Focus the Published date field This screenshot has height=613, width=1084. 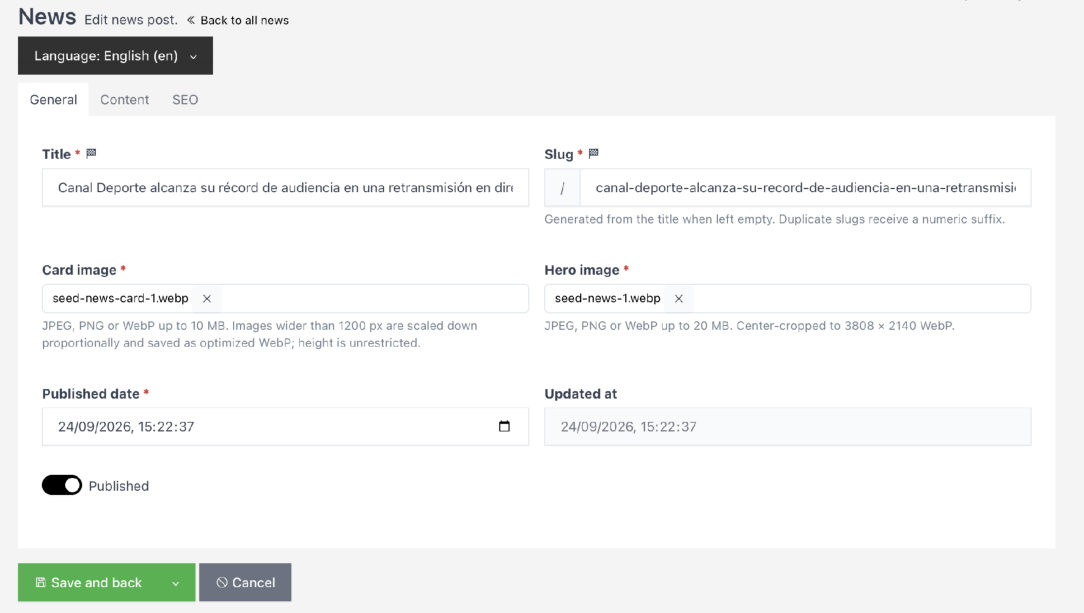[x=286, y=426]
